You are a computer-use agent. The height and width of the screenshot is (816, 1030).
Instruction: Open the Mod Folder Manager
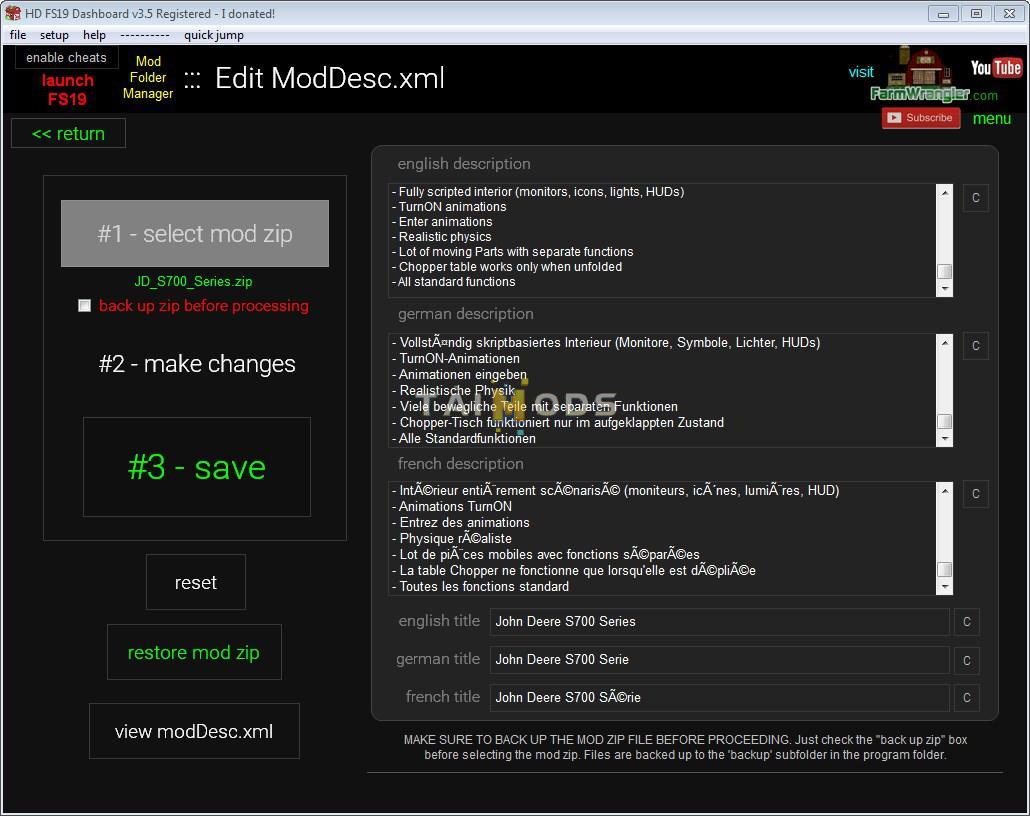tap(148, 78)
